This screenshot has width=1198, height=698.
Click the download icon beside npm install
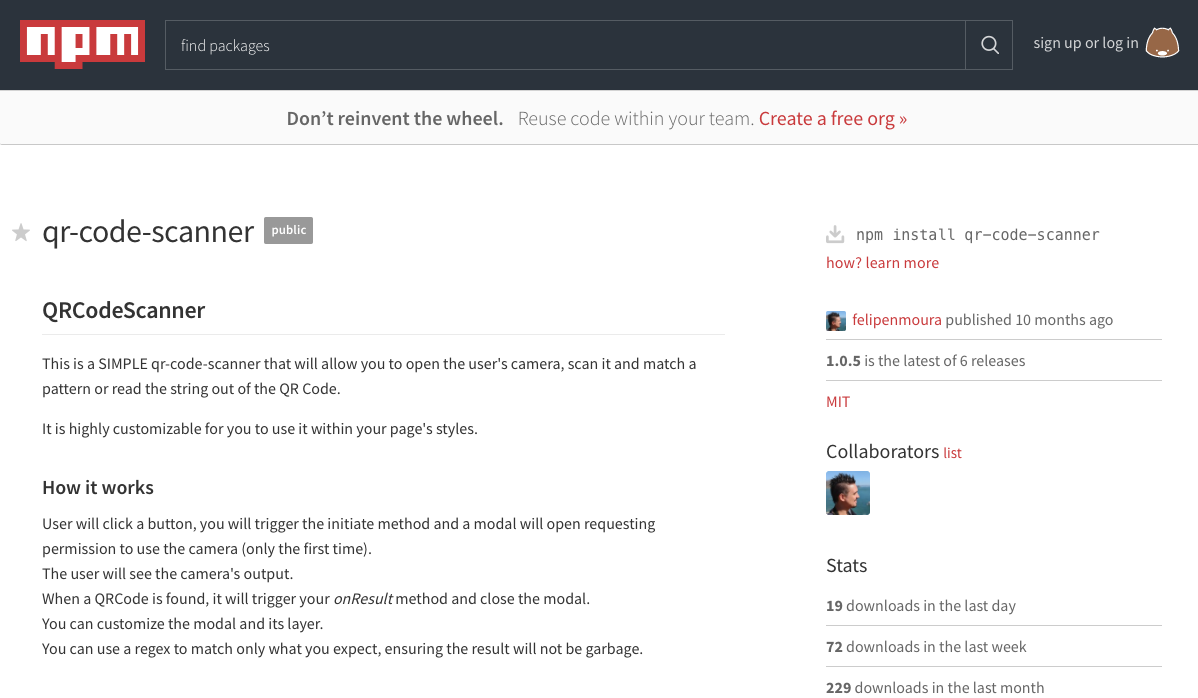[835, 235]
